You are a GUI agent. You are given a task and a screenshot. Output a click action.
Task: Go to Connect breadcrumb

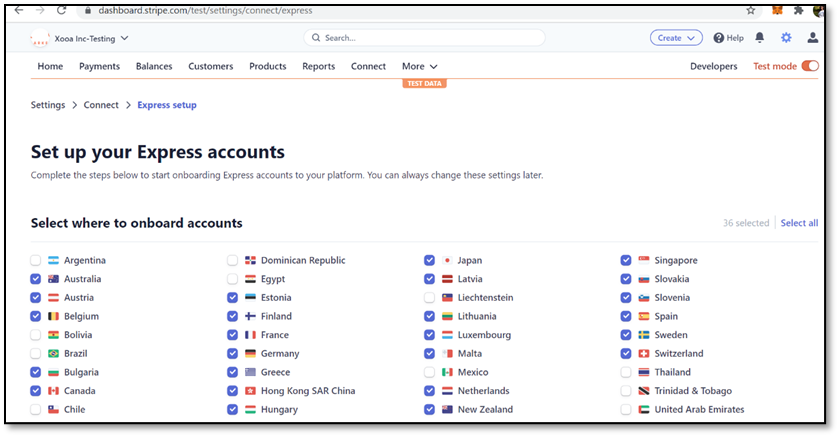pos(101,105)
